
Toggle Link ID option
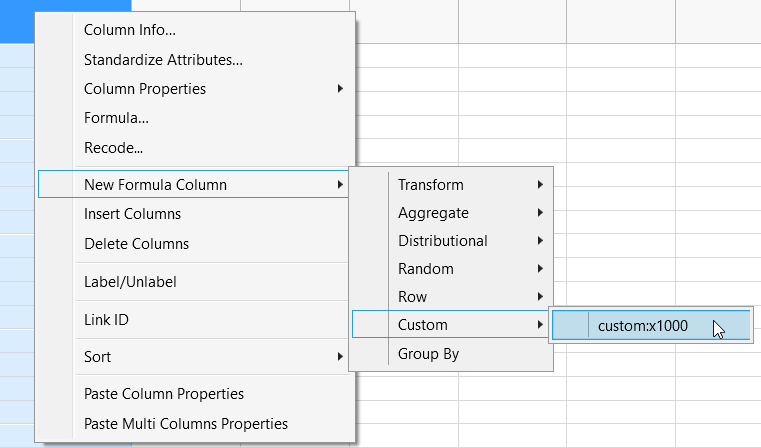[106, 320]
